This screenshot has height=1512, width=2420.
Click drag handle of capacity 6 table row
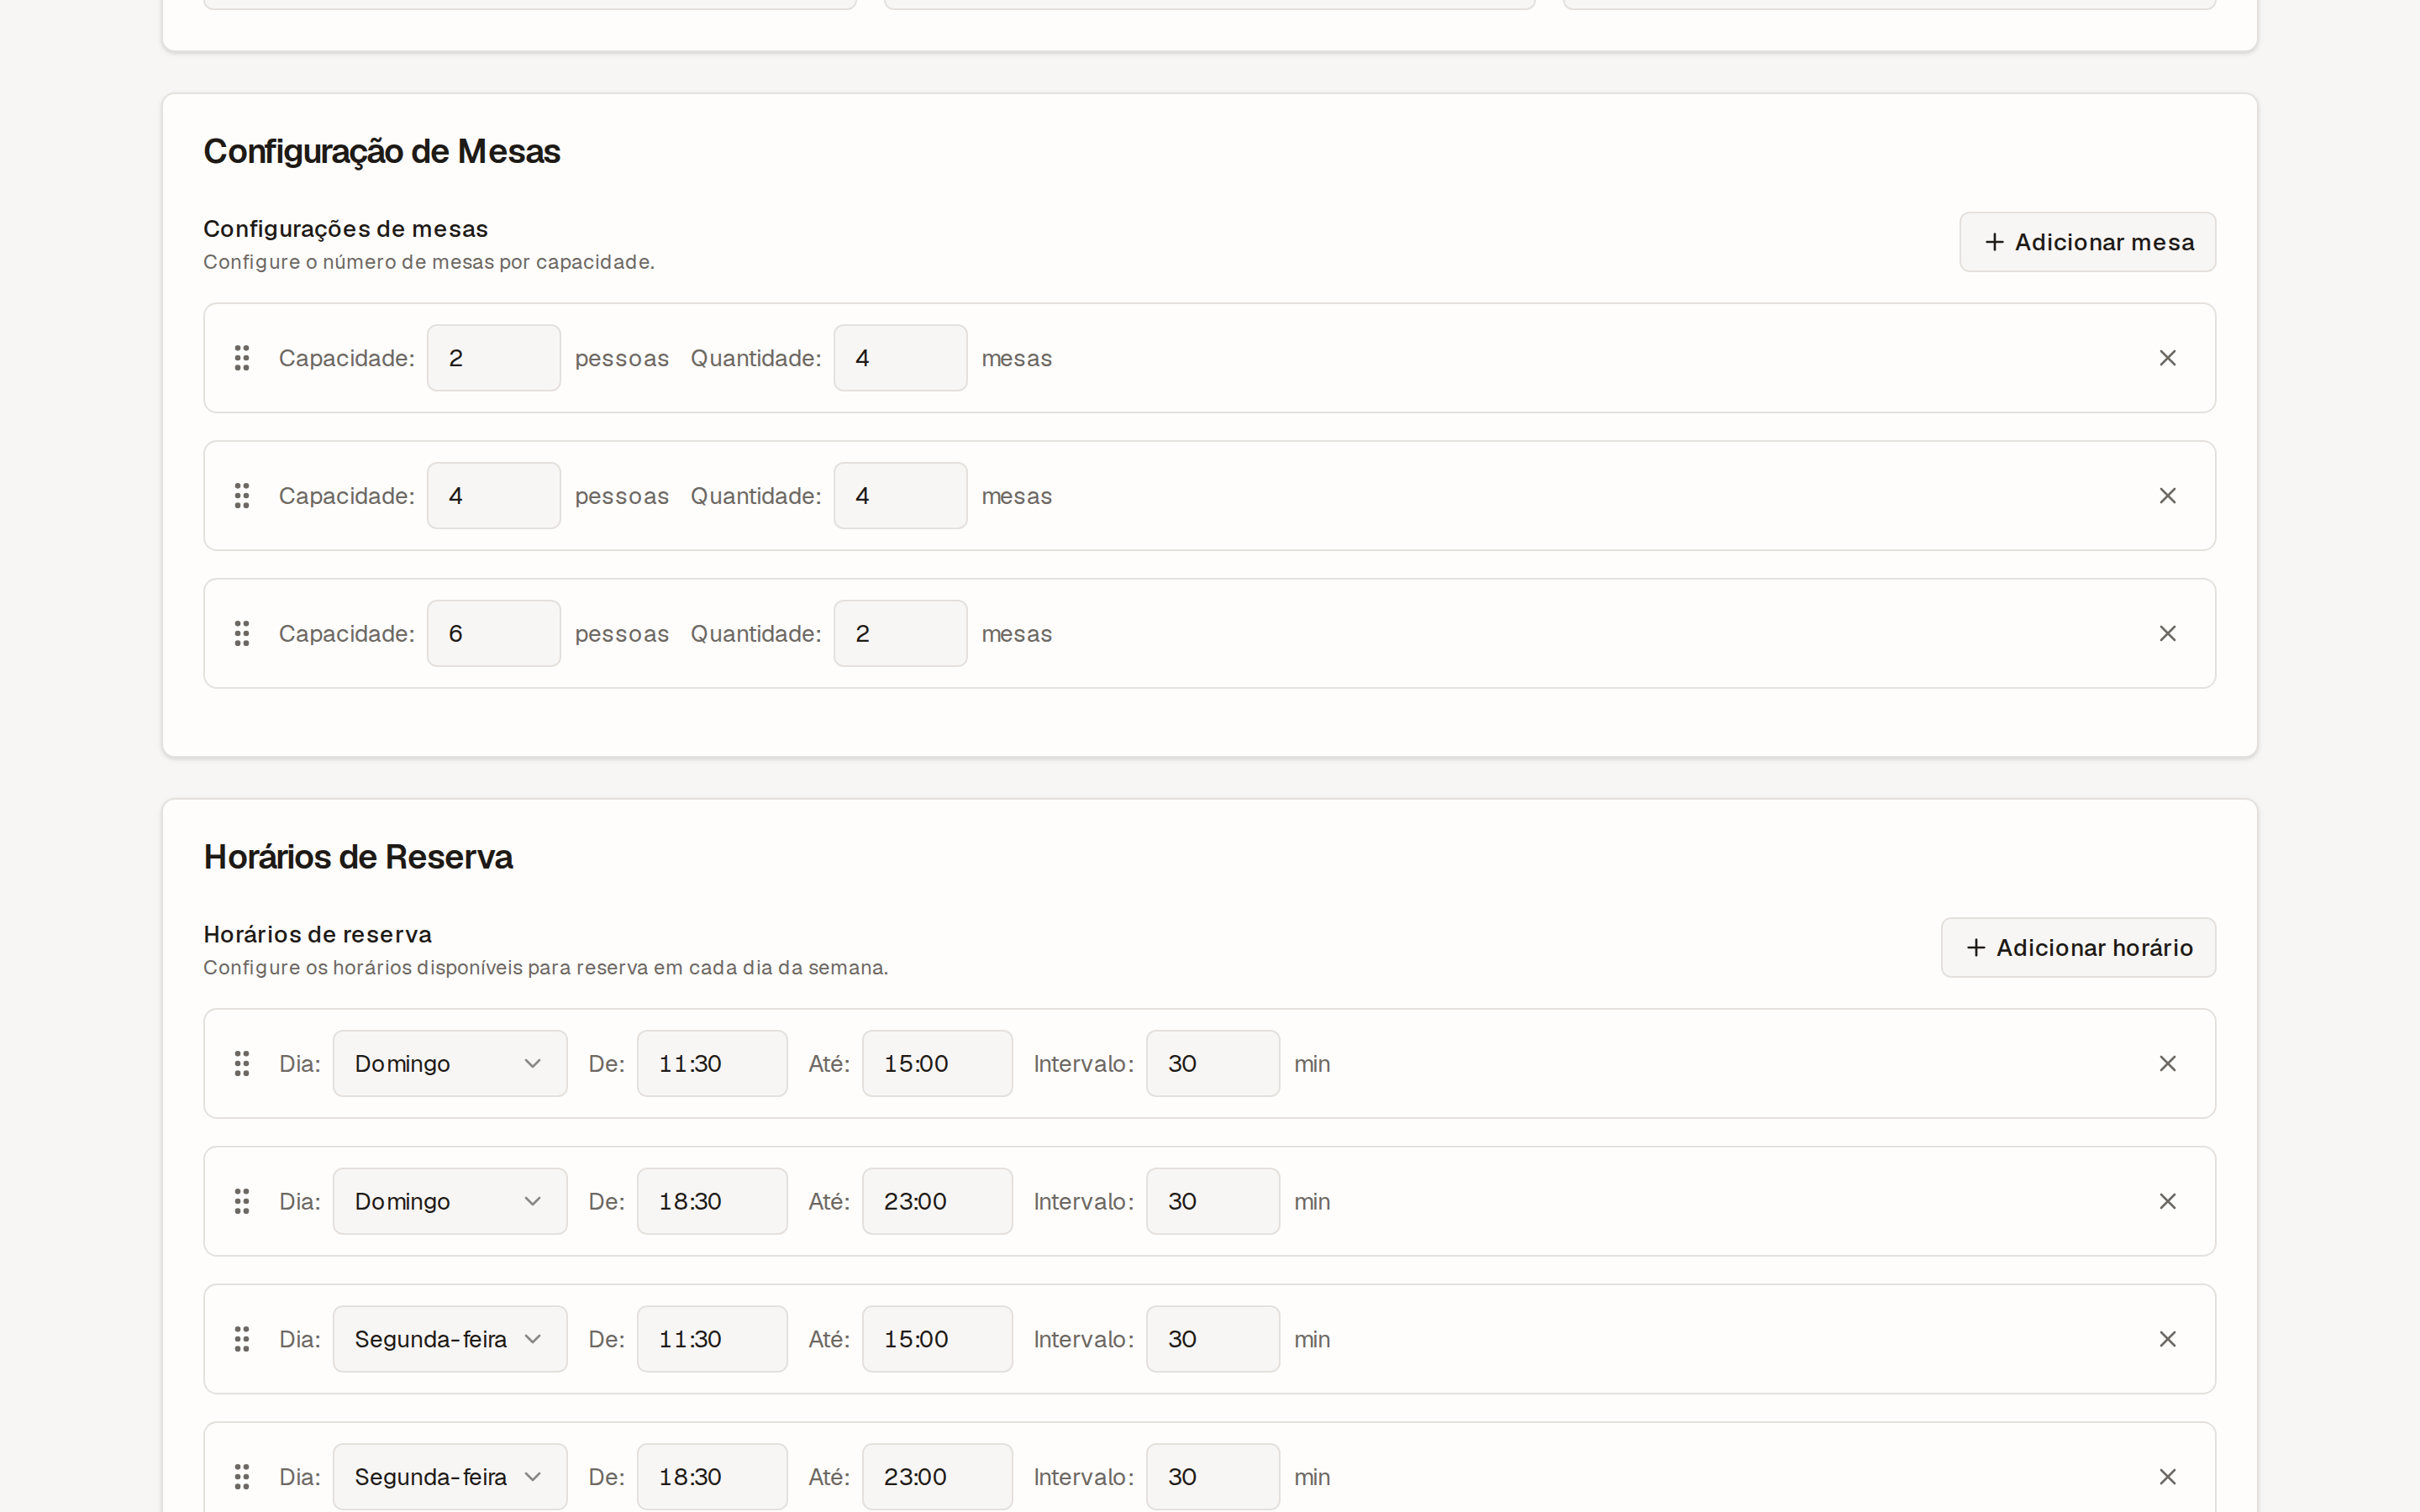[x=242, y=634]
